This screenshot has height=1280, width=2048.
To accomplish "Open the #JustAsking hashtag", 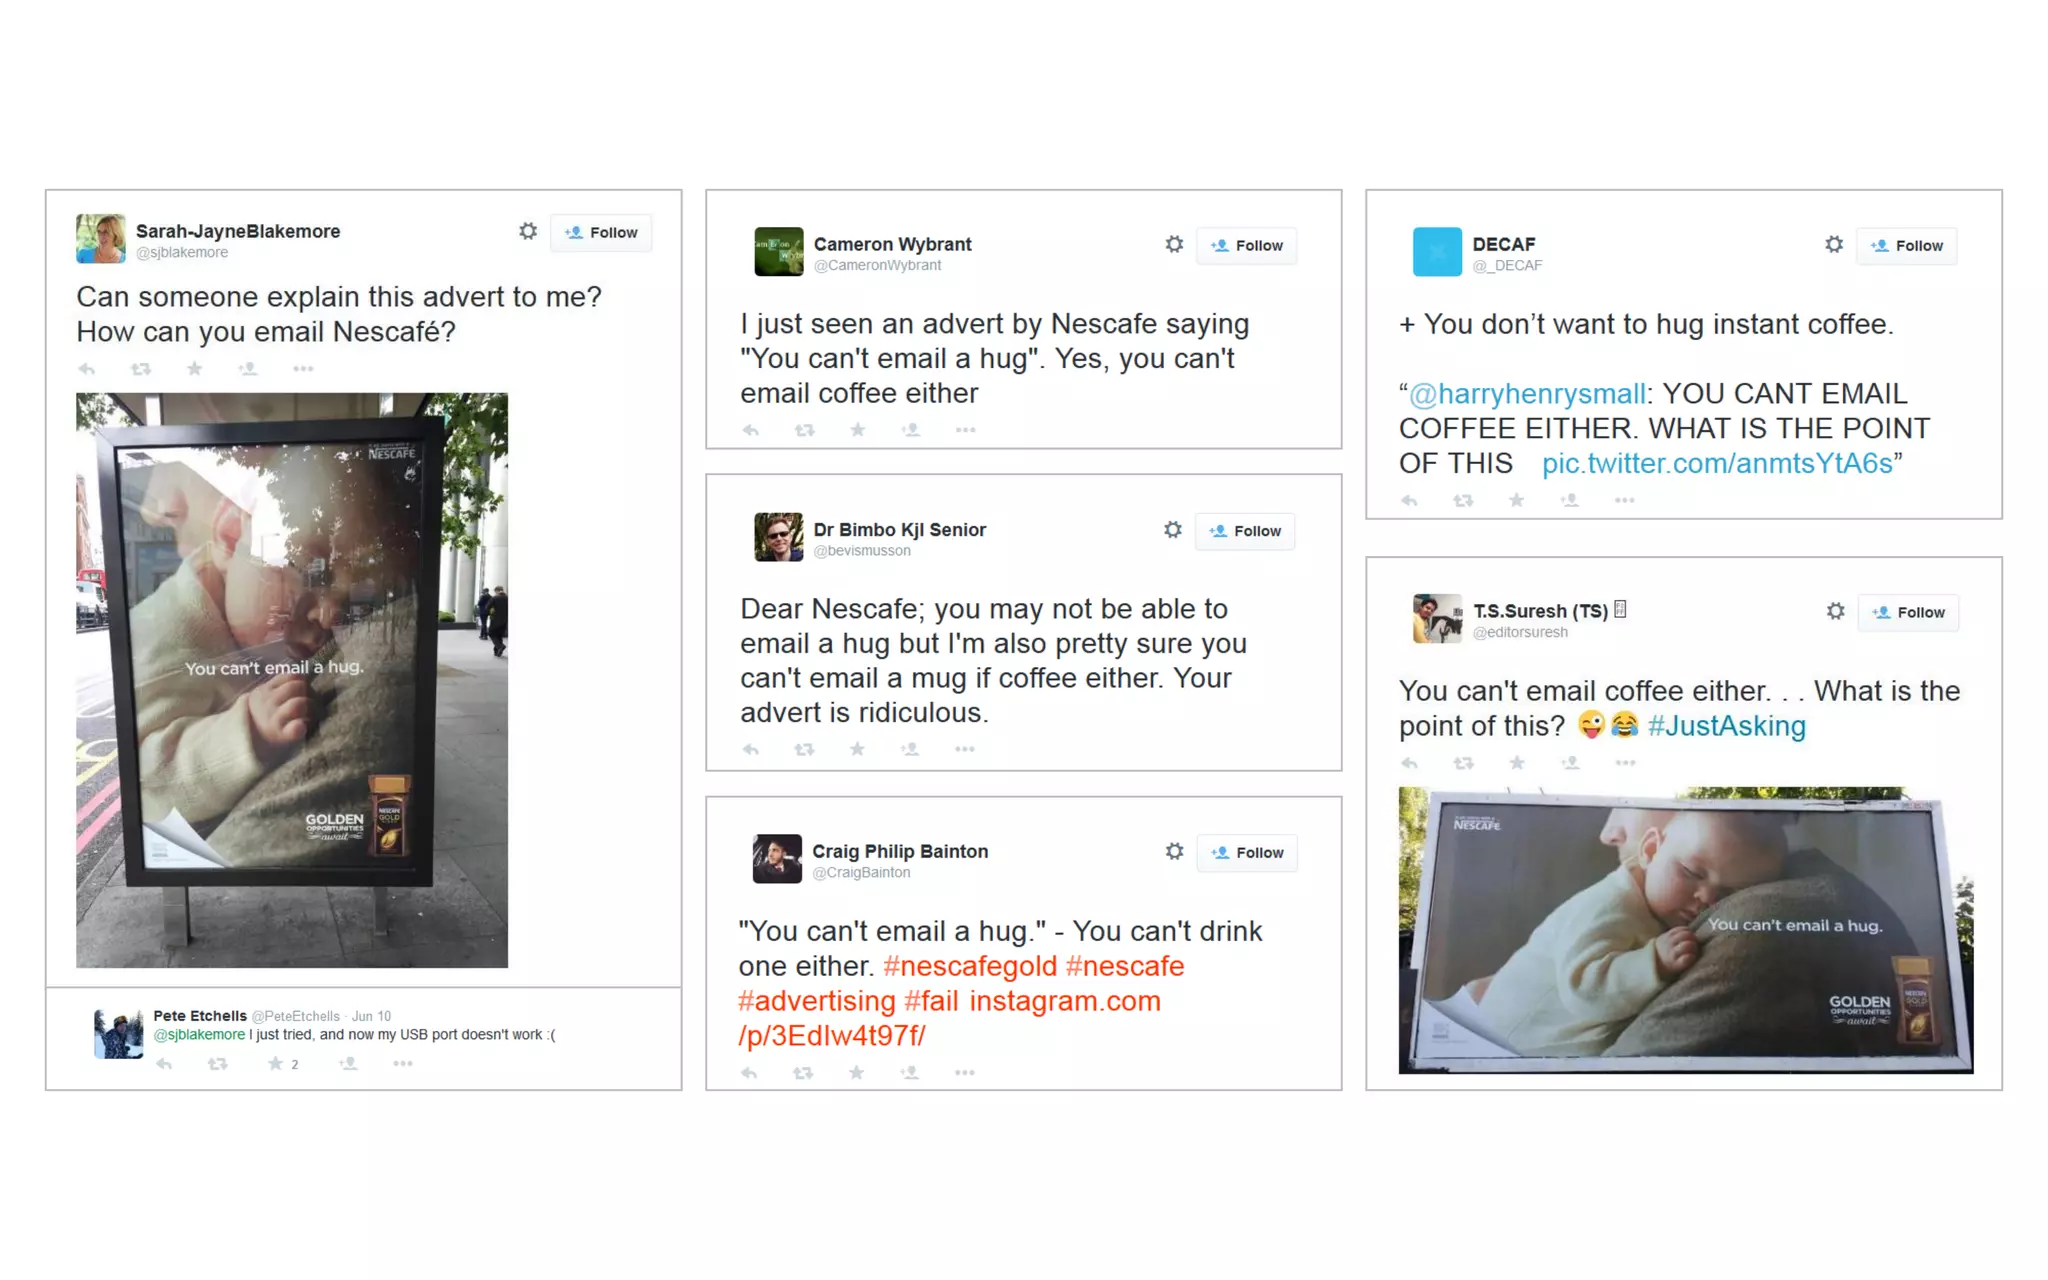I will pyautogui.click(x=1726, y=726).
